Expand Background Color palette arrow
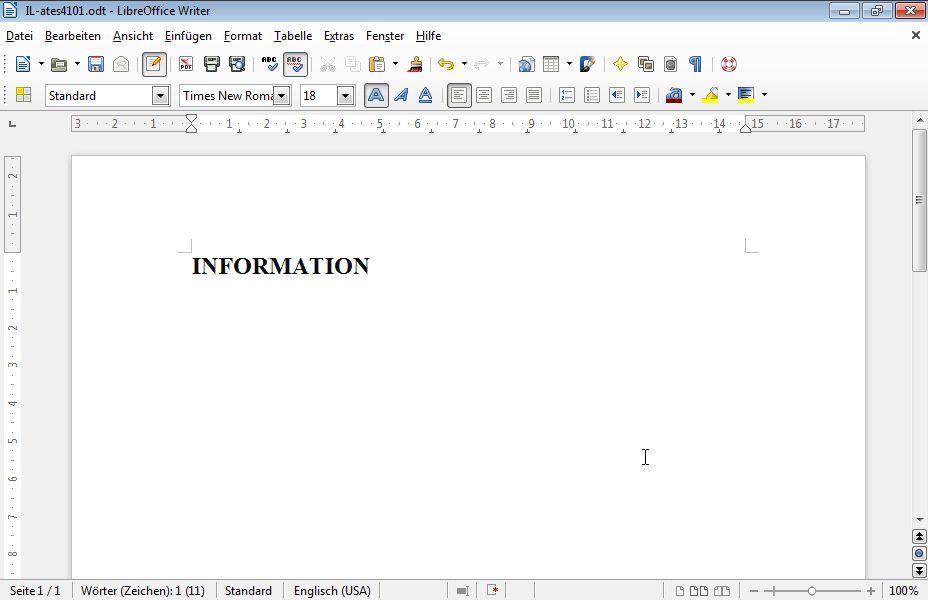This screenshot has width=928, height=600. click(765, 95)
